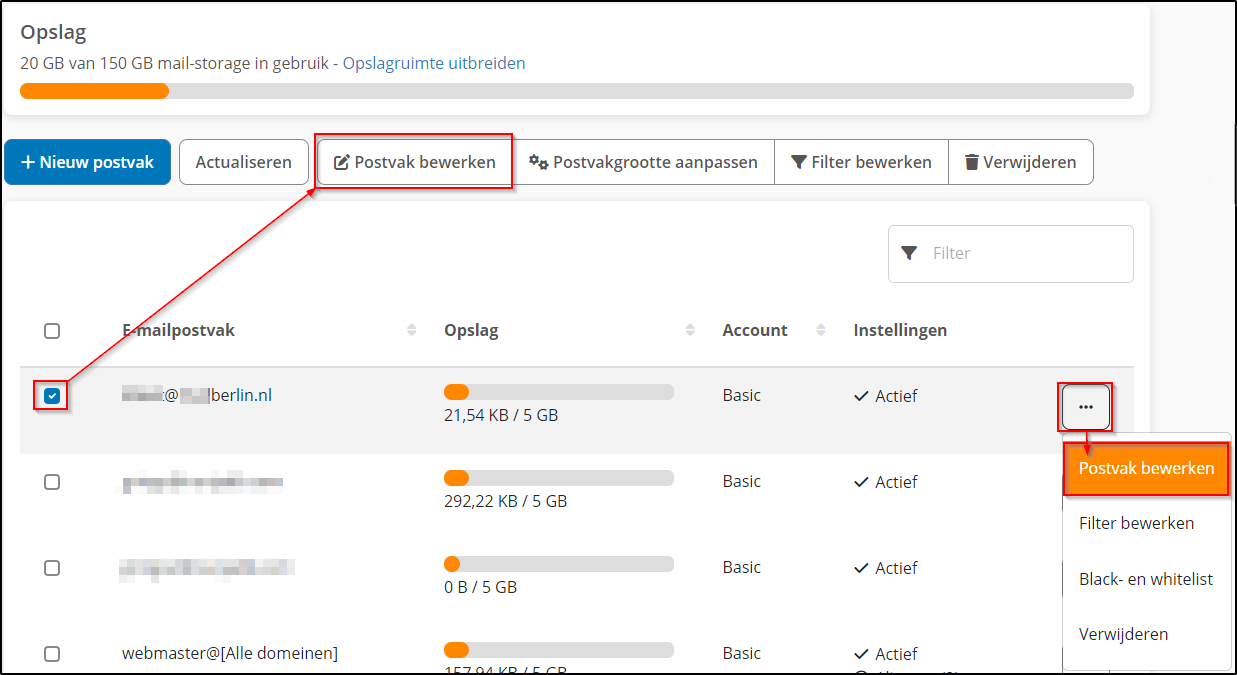Click inside the Filter search field
The image size is (1237, 675).
(x=1010, y=253)
